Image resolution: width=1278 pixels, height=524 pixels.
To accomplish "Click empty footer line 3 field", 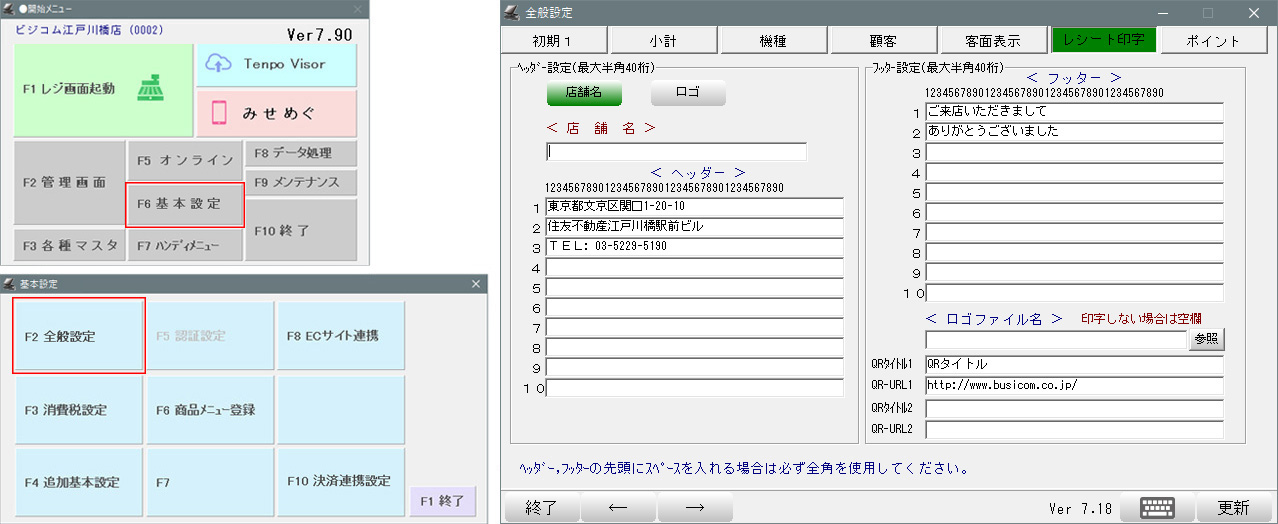I will [x=1075, y=152].
